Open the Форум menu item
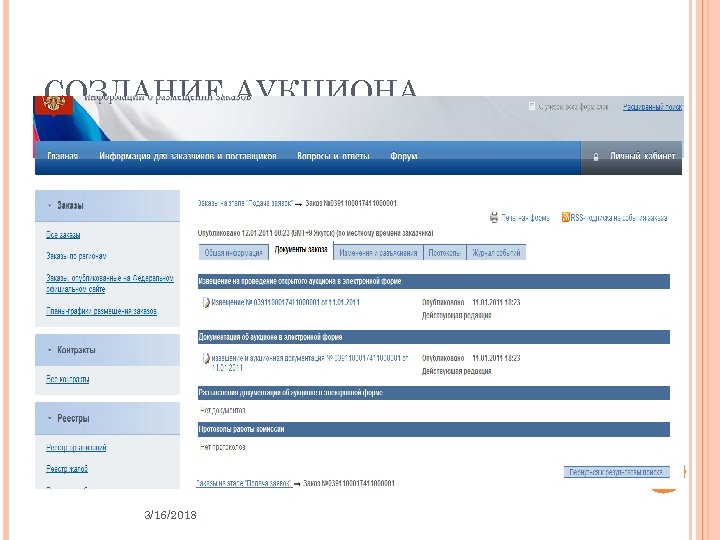 [404, 156]
